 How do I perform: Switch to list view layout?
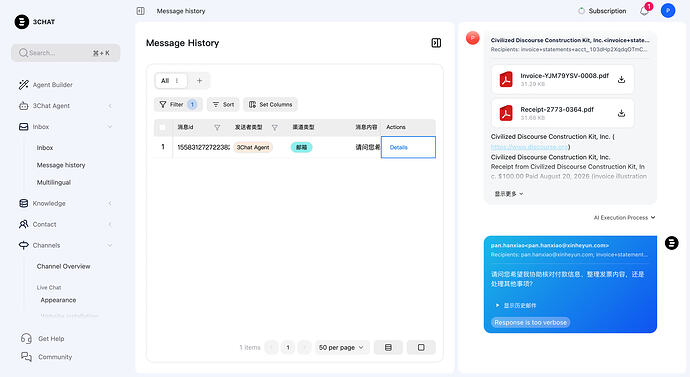[x=388, y=348]
